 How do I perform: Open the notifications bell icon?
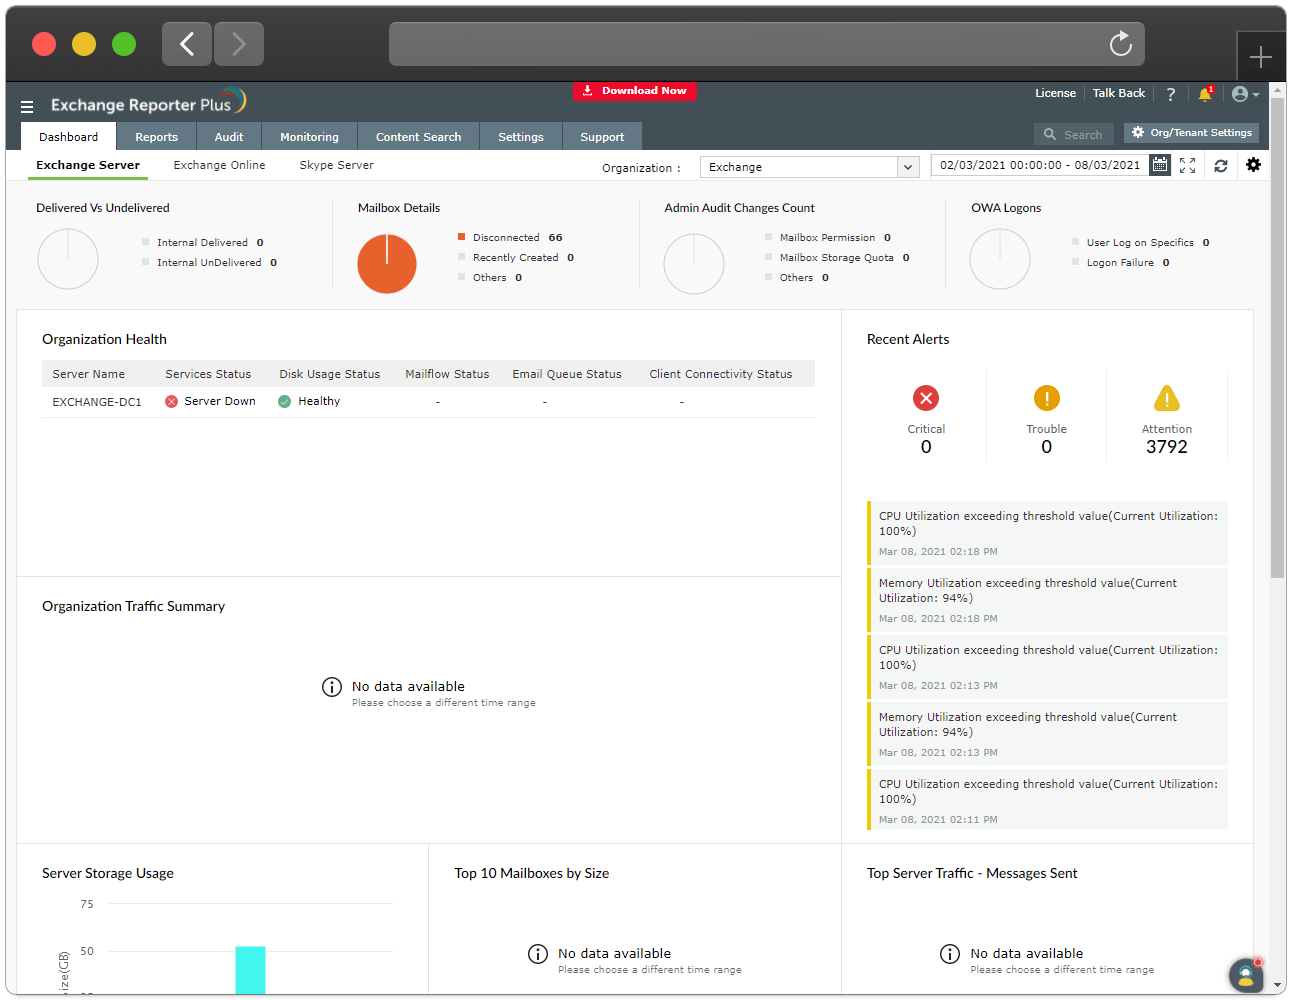[1205, 94]
